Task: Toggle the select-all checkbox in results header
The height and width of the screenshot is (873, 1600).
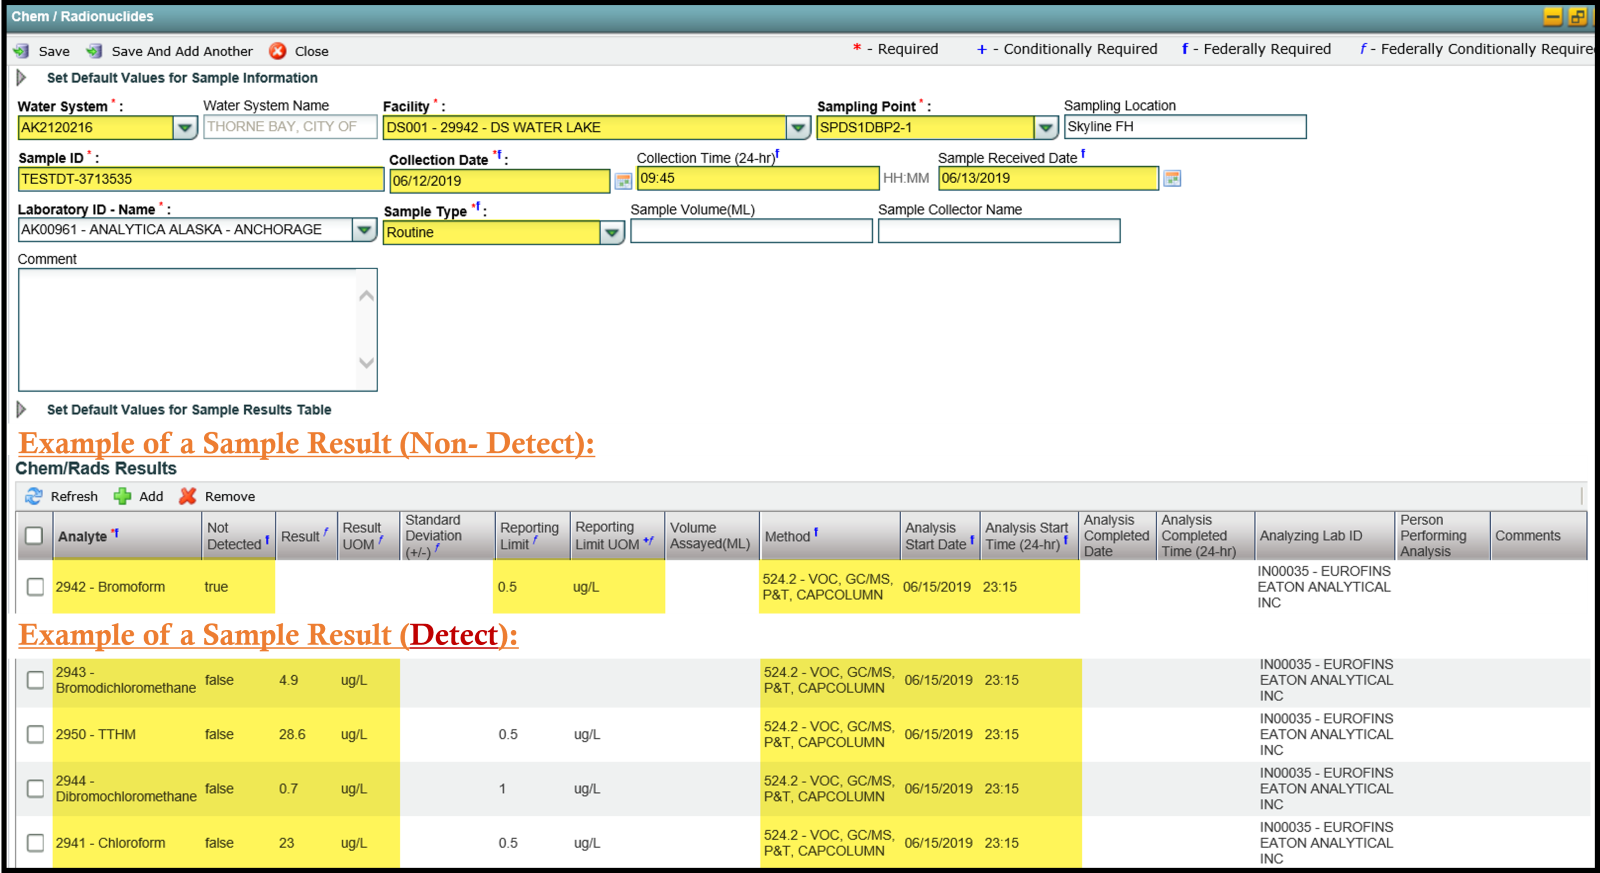Action: coord(34,536)
